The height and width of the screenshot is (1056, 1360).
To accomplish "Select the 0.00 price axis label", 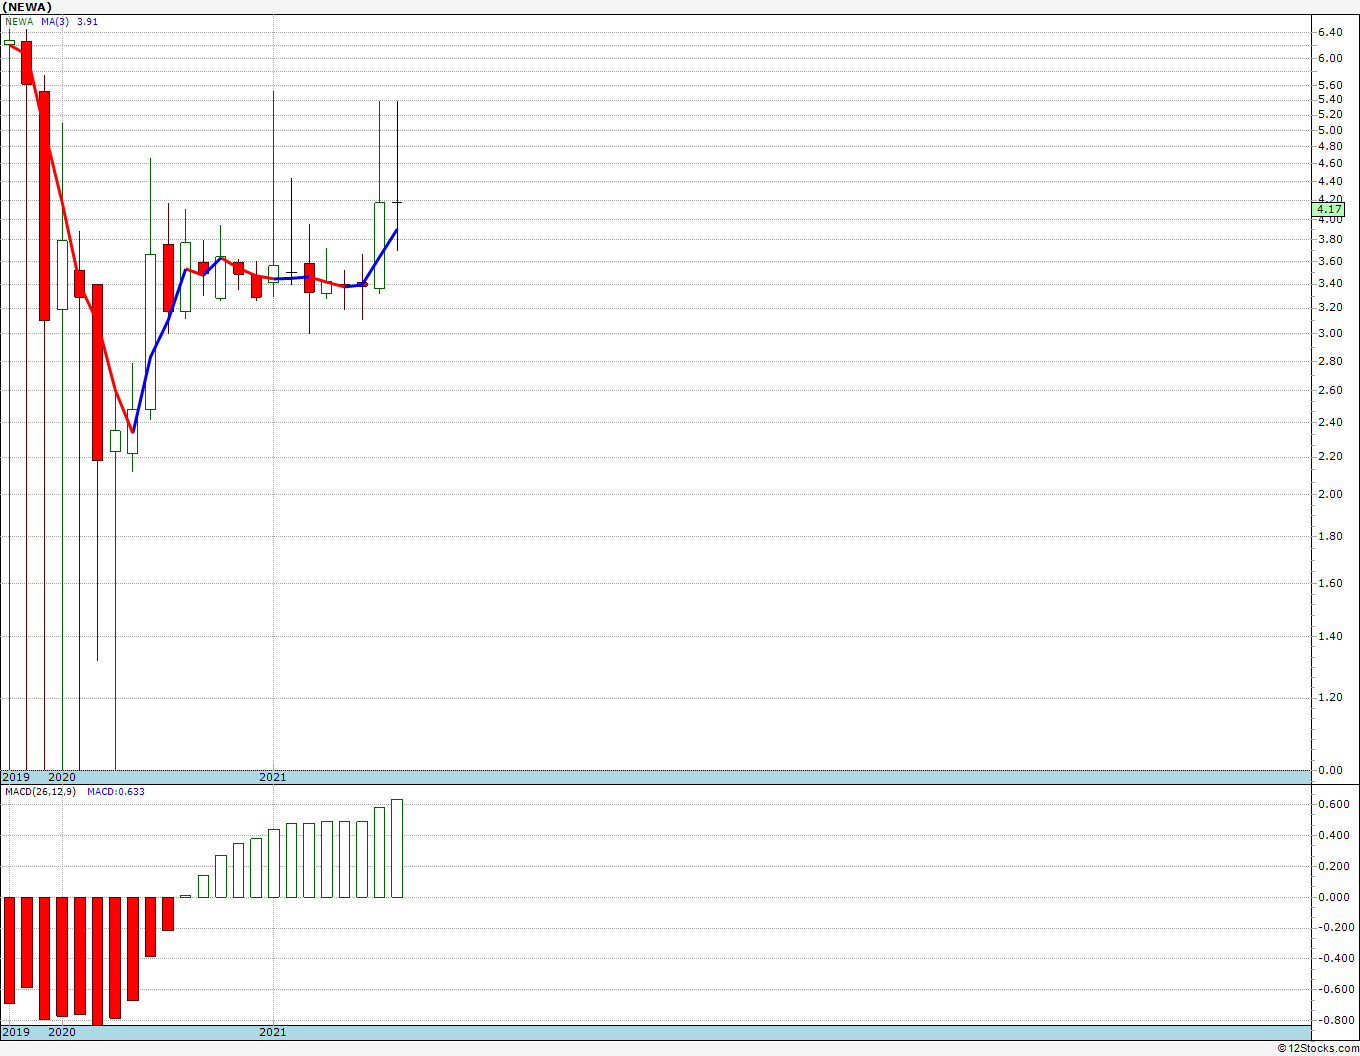I will pos(1330,771).
